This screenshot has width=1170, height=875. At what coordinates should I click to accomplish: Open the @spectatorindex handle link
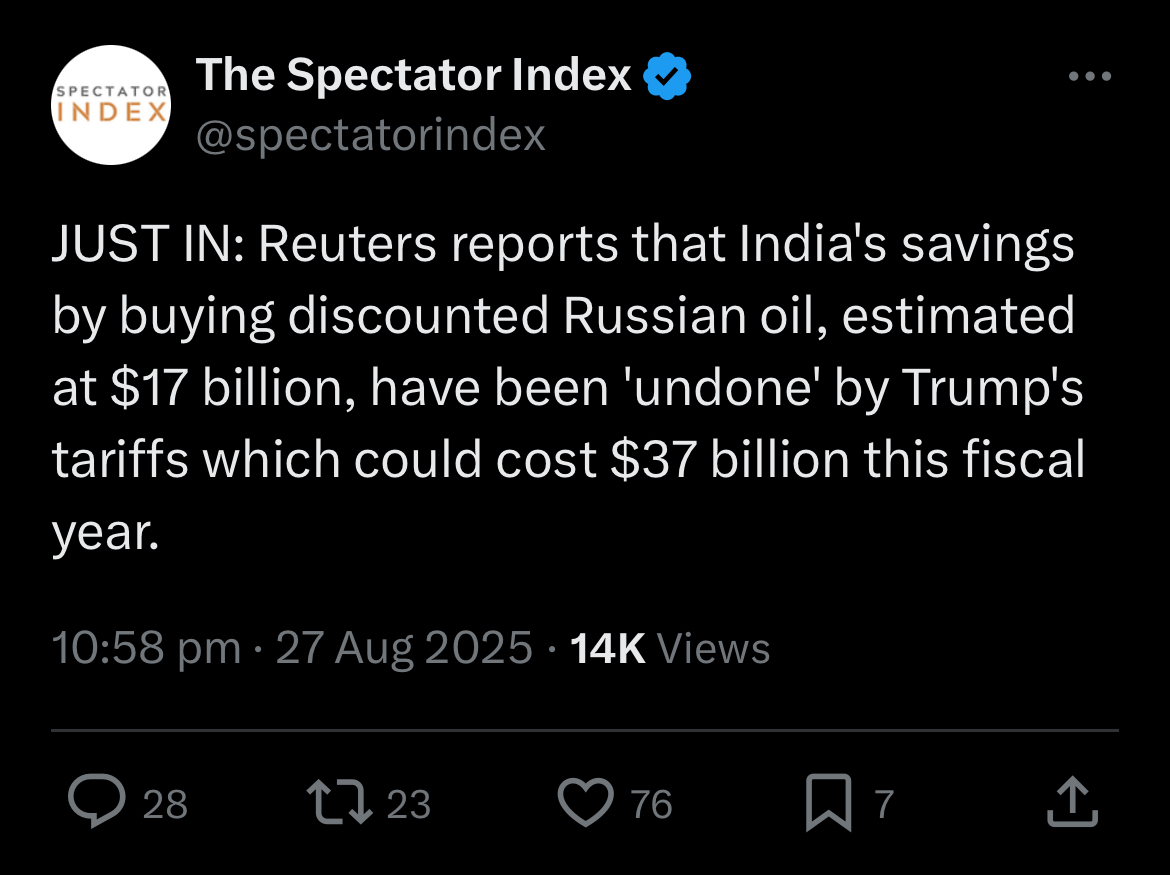(371, 134)
